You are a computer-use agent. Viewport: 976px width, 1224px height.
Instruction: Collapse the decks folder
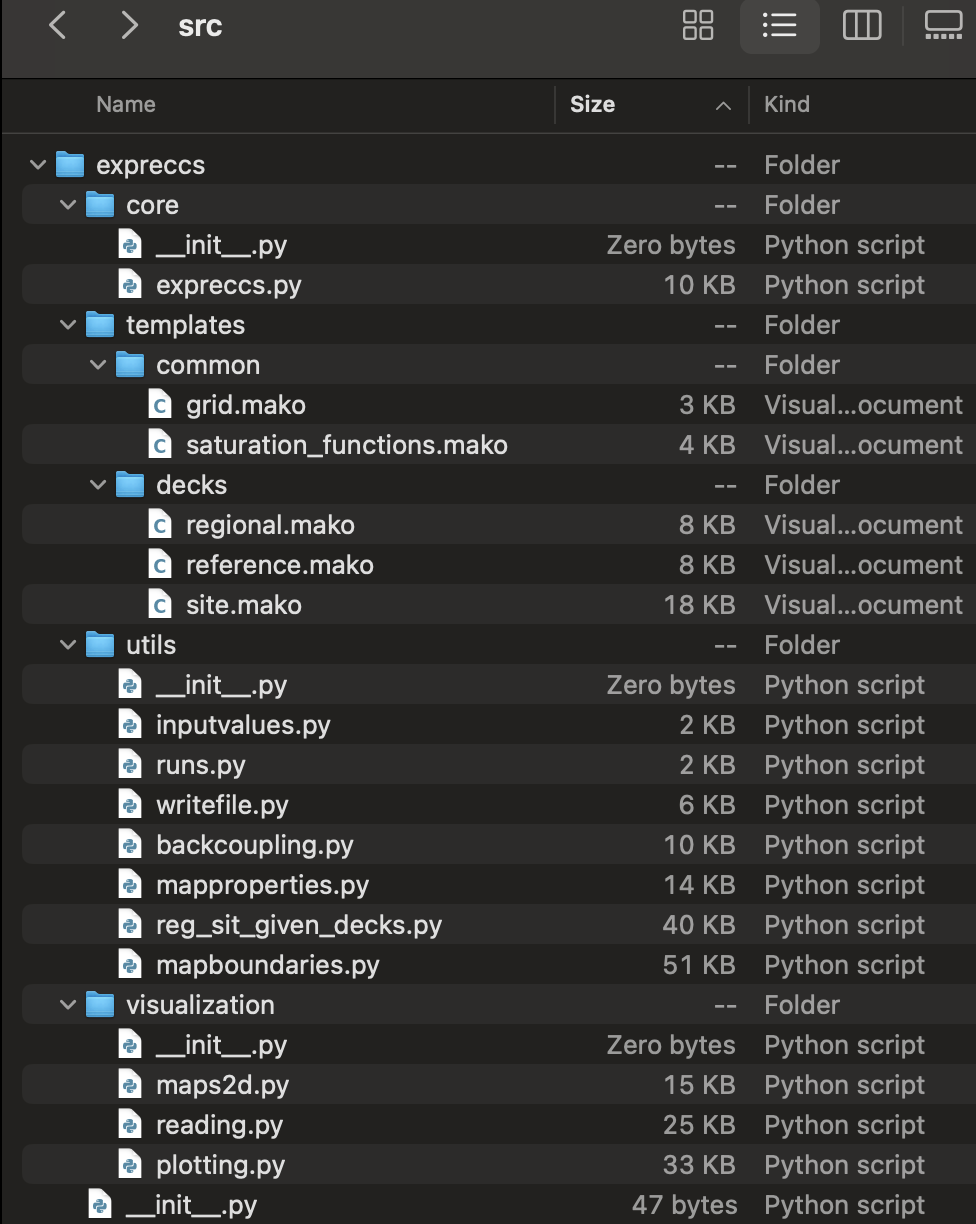click(x=98, y=485)
